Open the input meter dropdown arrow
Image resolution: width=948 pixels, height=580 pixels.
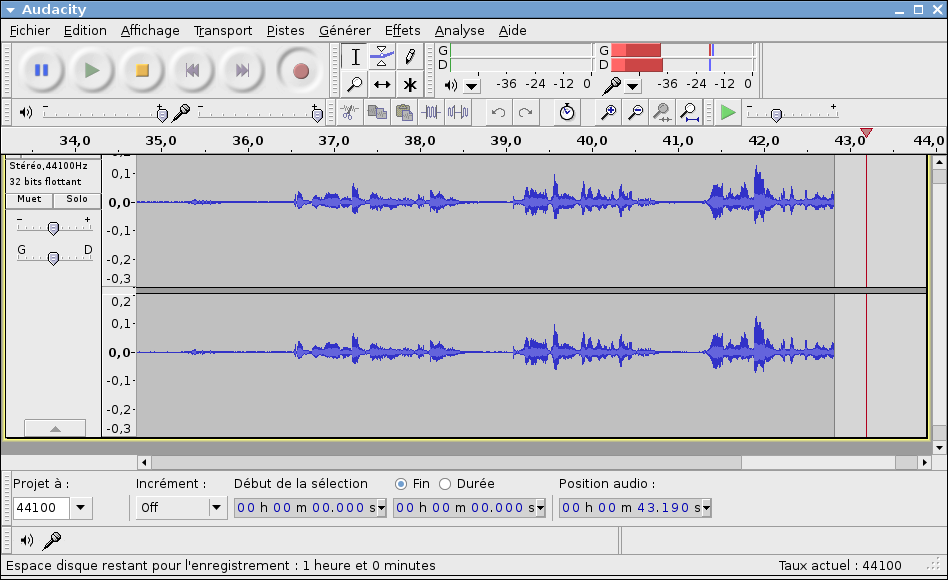(632, 86)
